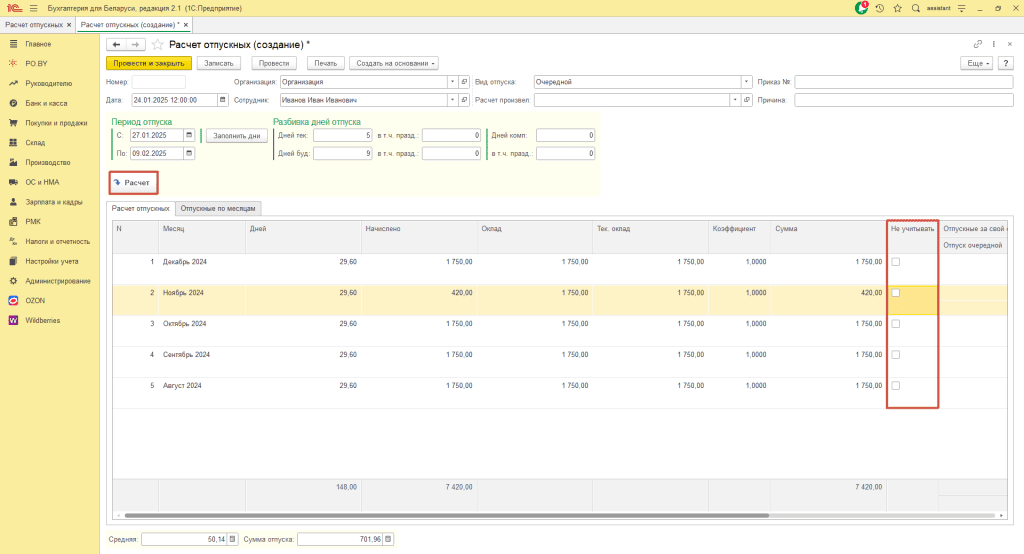The width and height of the screenshot is (1024, 554).
Task: Click the copy link chain icon
Action: (977, 45)
